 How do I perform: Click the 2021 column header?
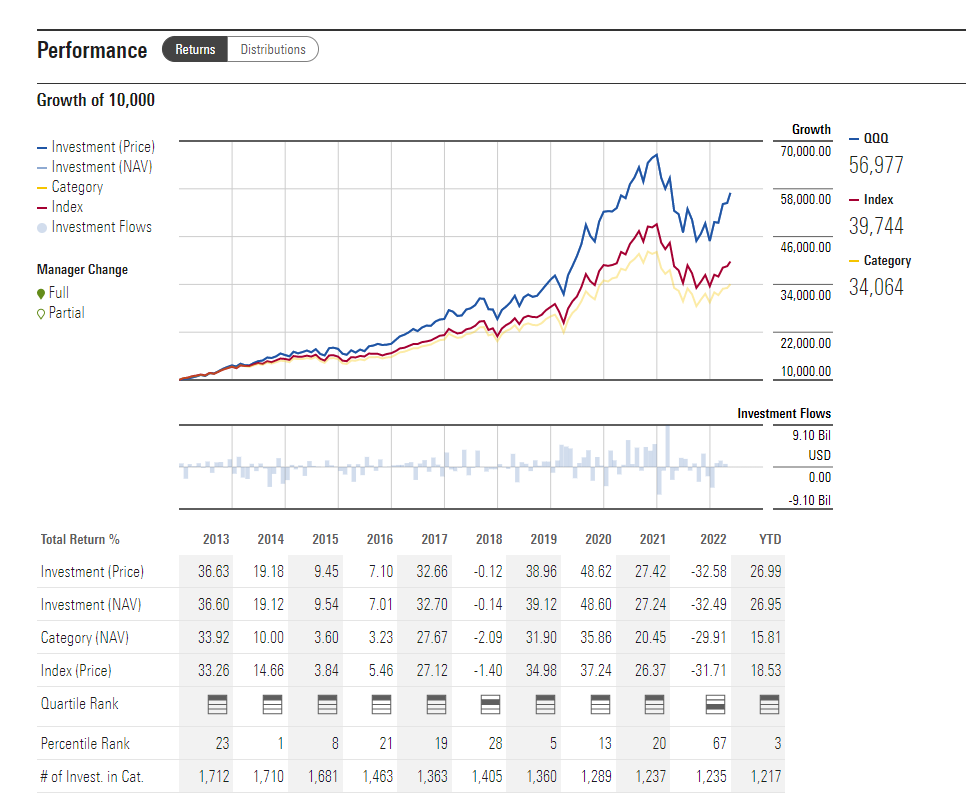[652, 539]
